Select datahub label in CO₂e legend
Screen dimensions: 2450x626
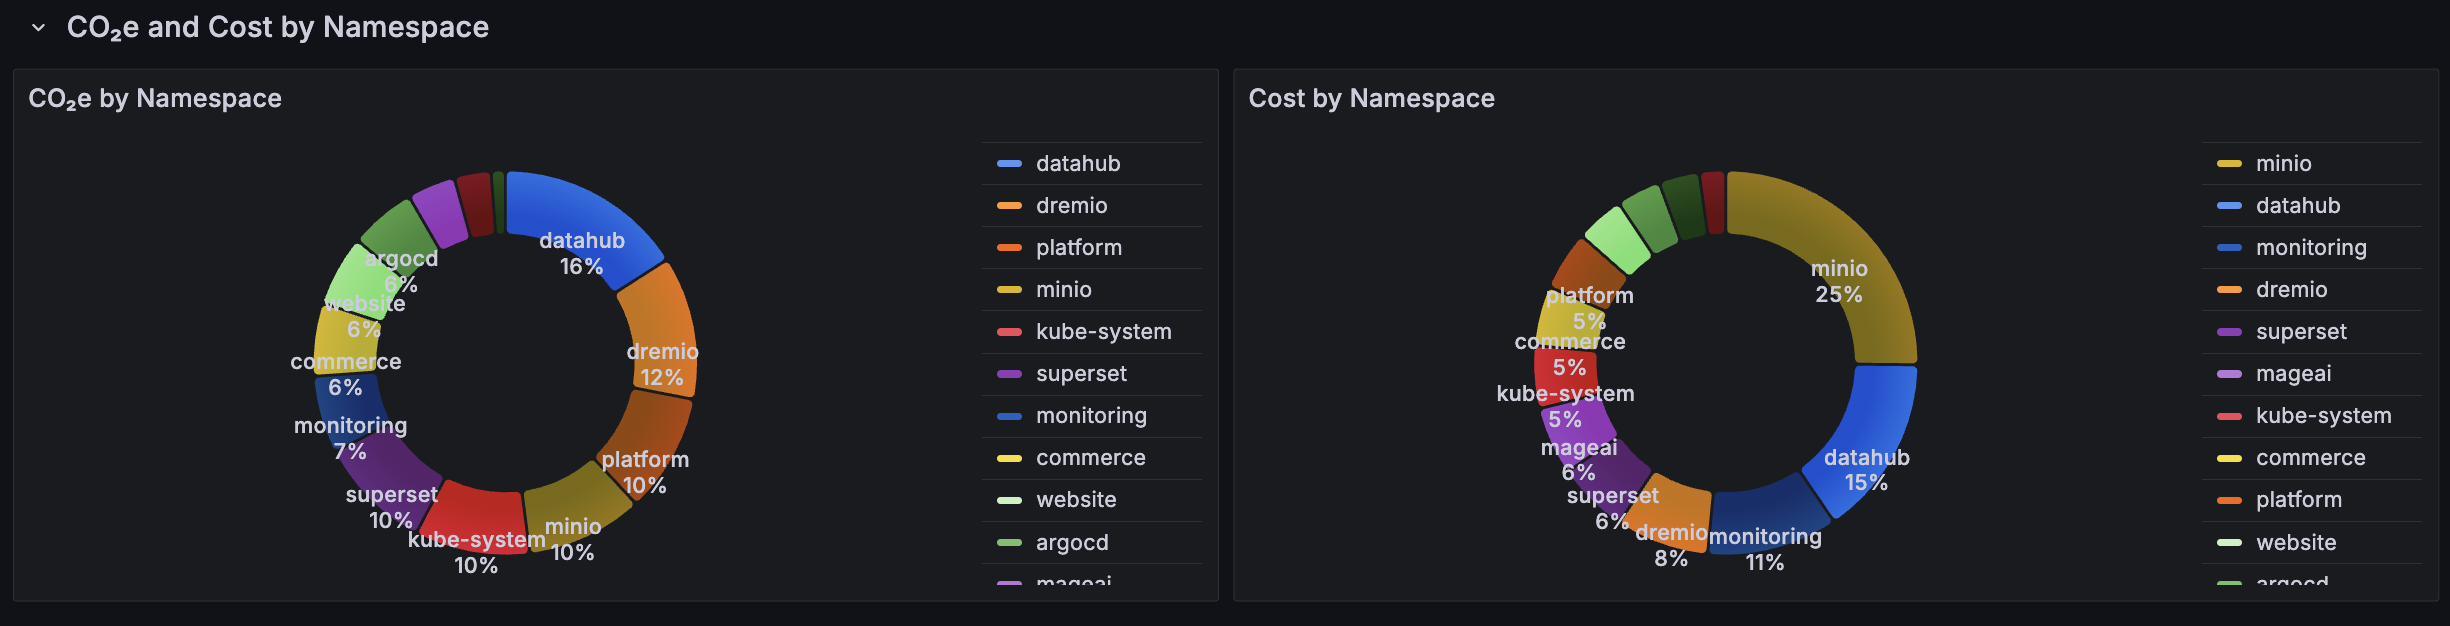point(1078,163)
